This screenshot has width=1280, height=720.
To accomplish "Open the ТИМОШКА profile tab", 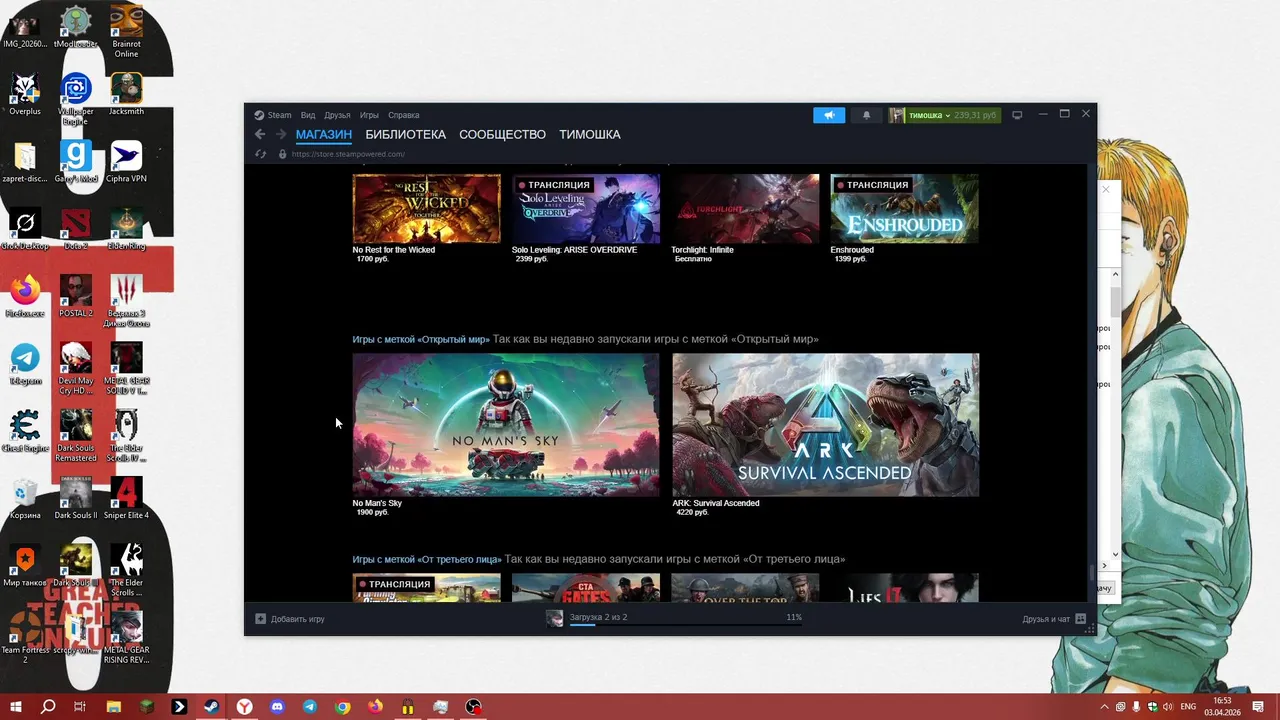I will click(x=590, y=134).
